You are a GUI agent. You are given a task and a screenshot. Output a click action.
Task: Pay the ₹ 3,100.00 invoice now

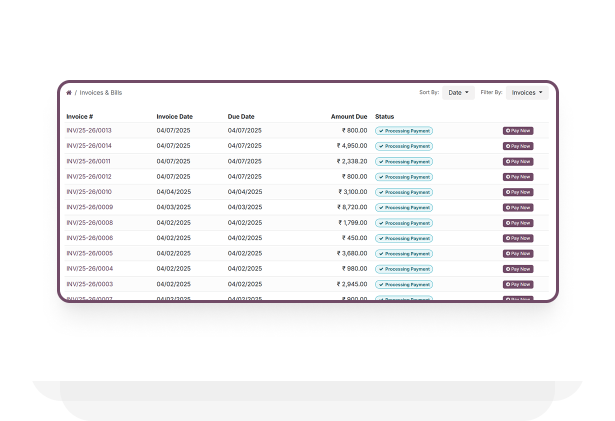tap(518, 192)
